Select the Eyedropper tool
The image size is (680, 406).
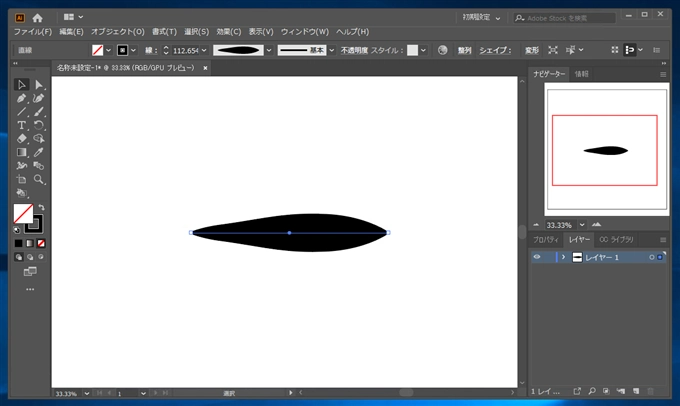pyautogui.click(x=39, y=152)
